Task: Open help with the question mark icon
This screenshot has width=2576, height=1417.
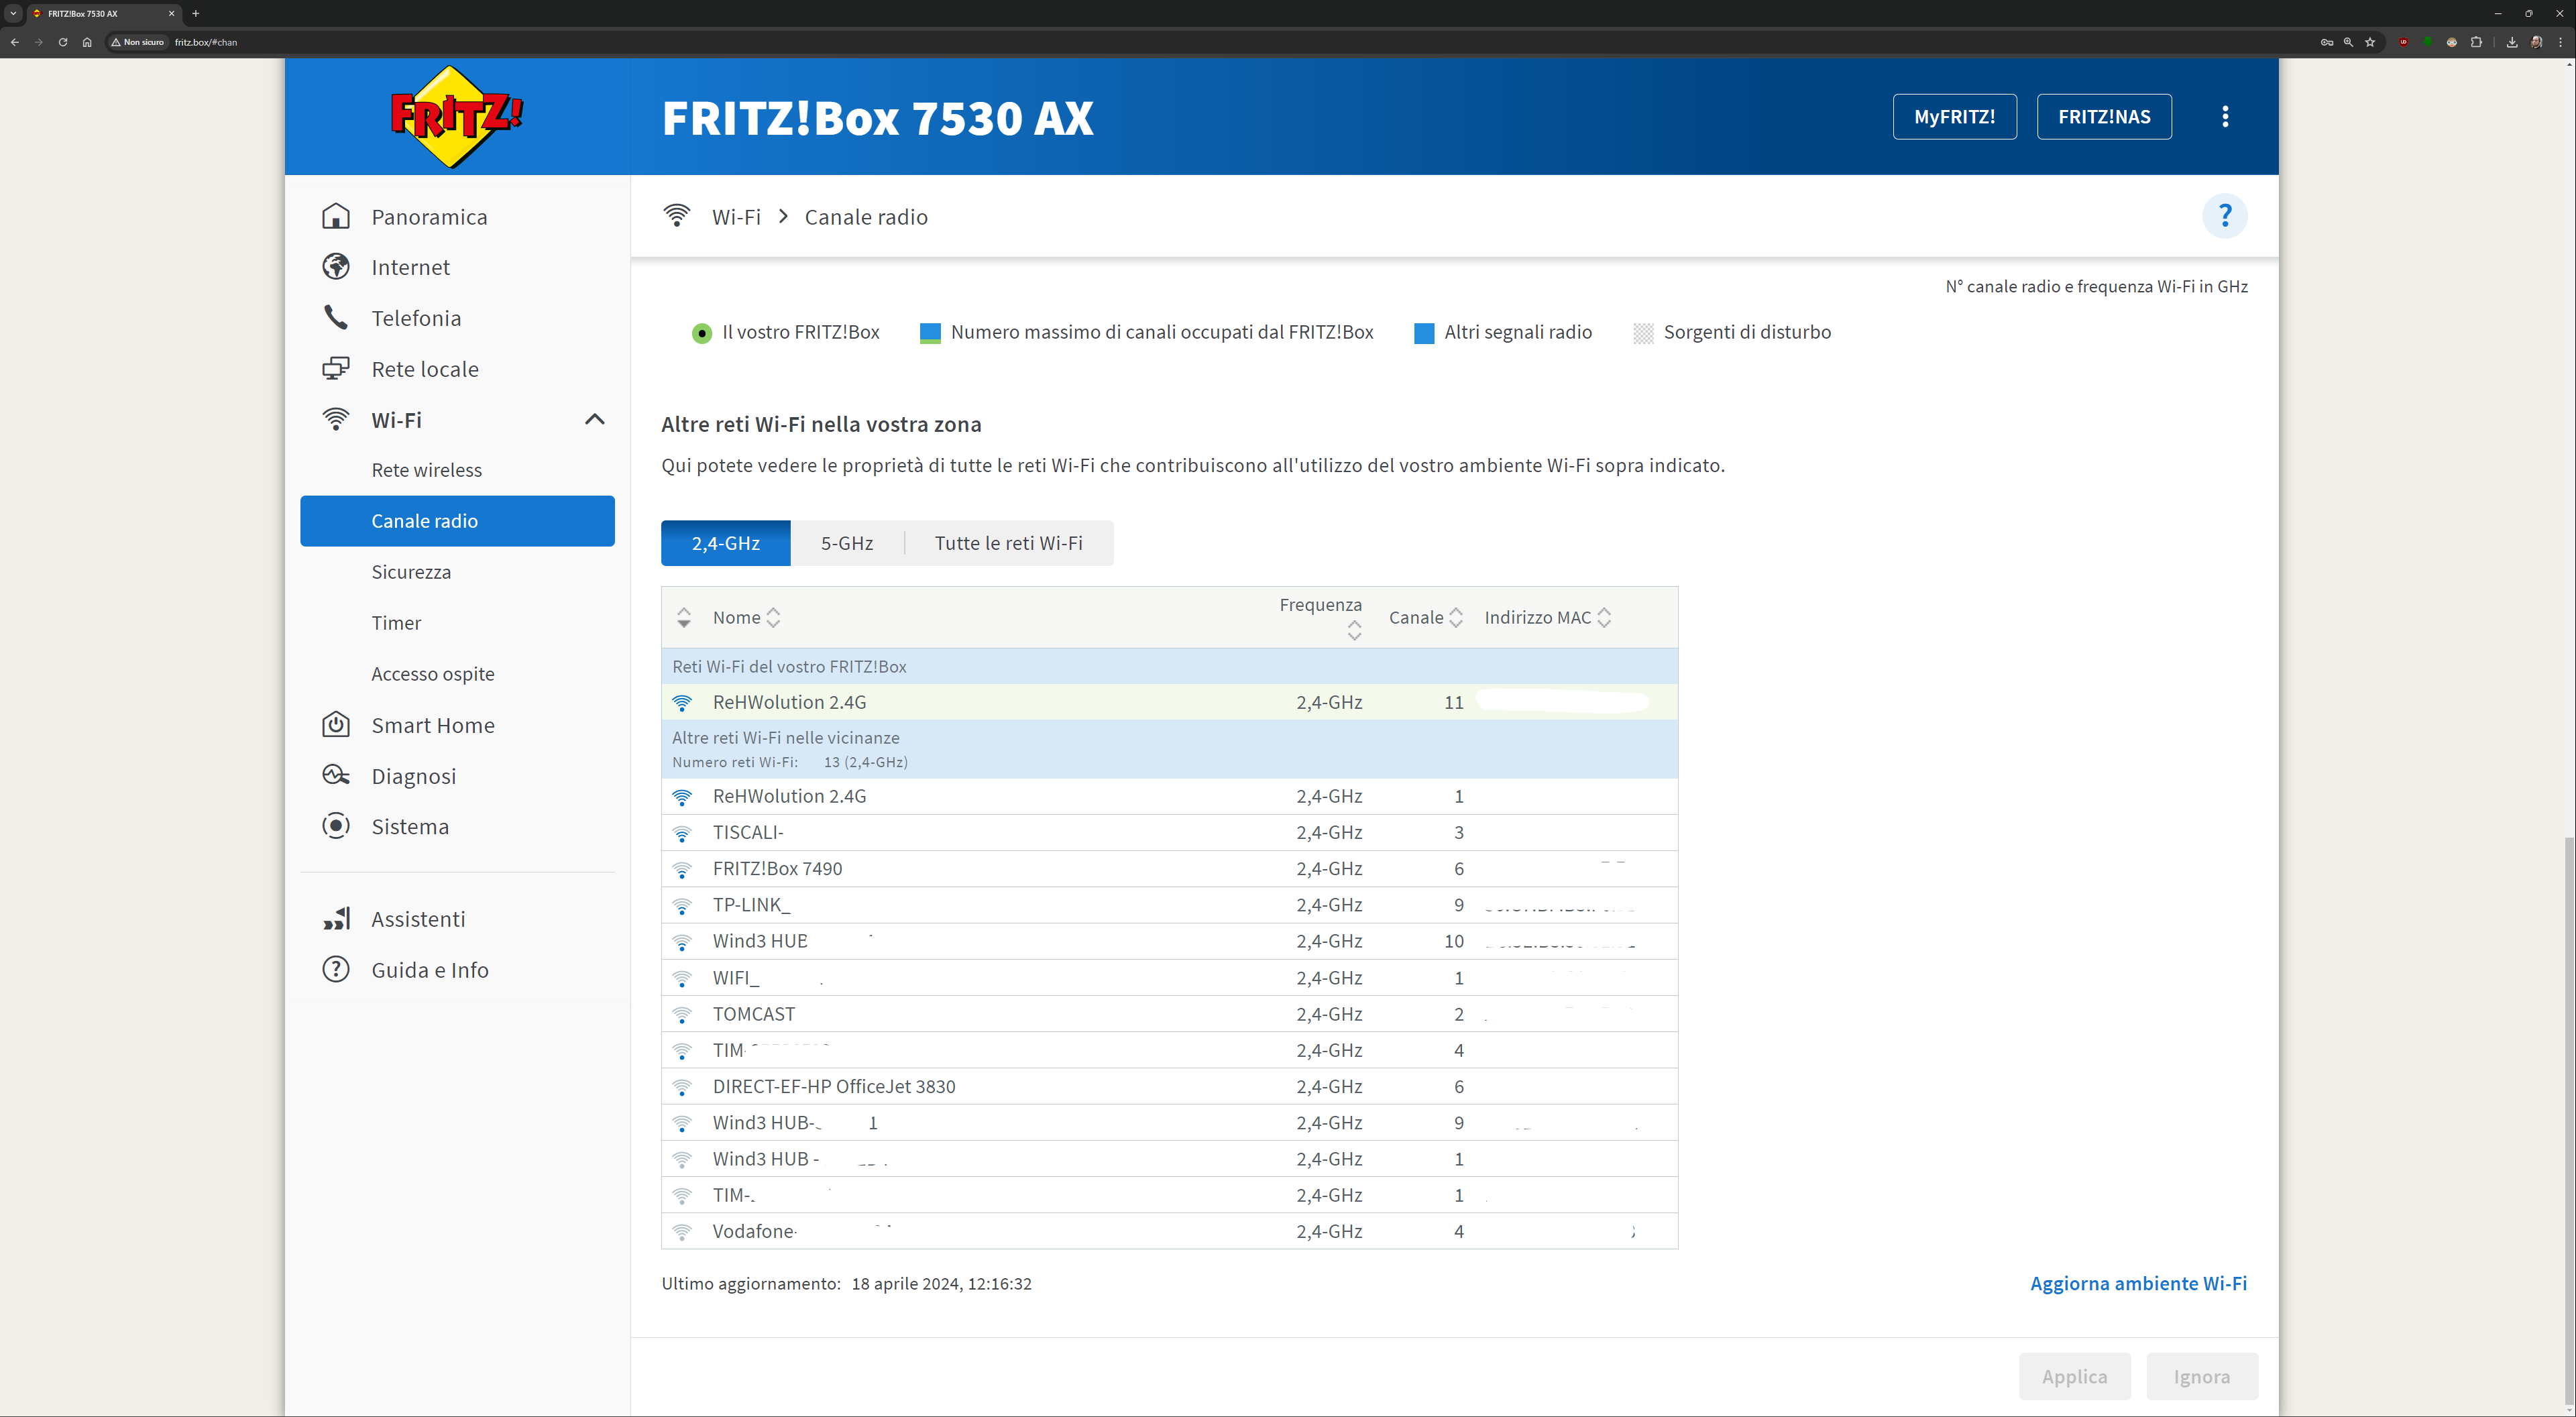Action: coord(2224,216)
